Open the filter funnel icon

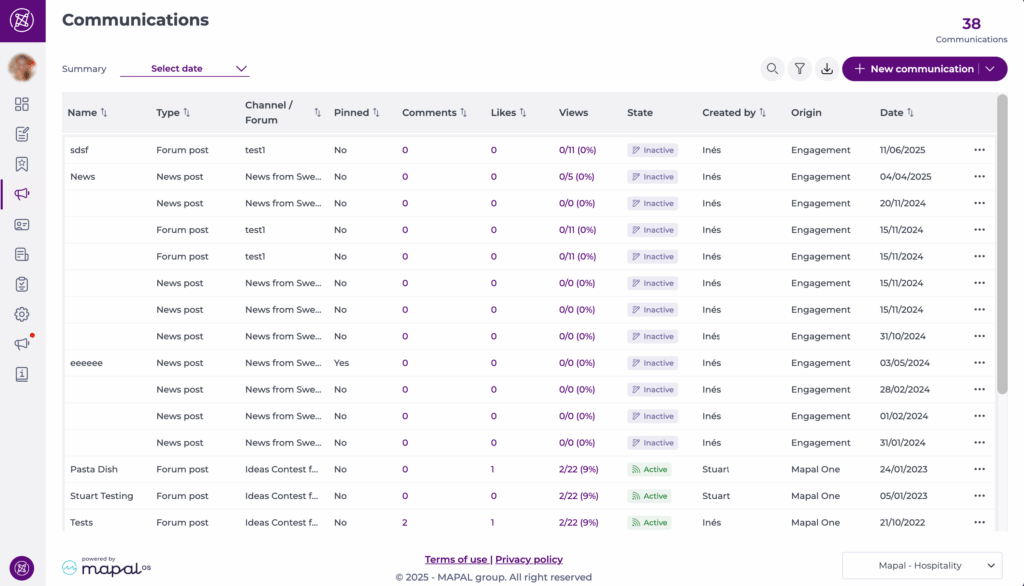point(799,69)
